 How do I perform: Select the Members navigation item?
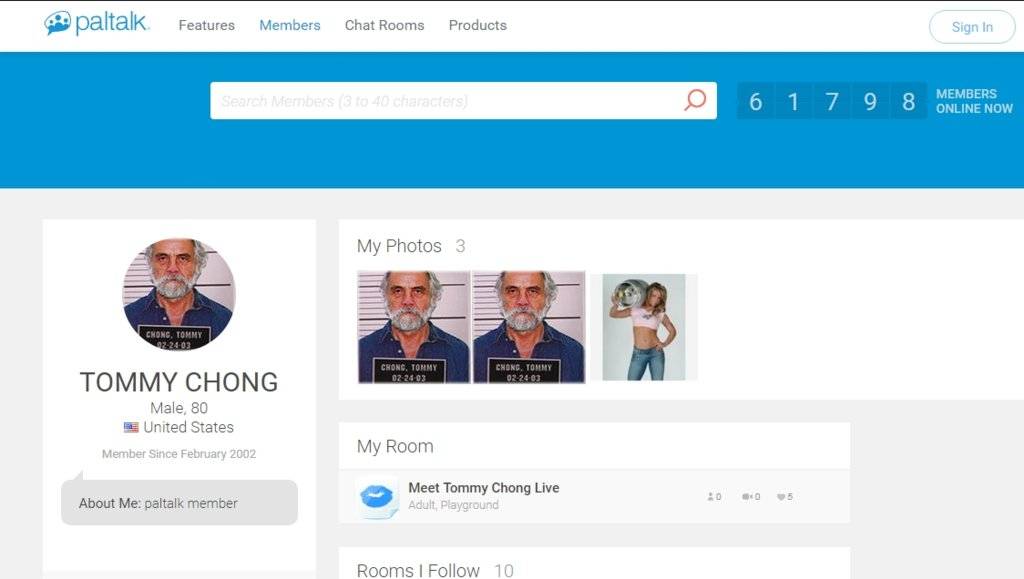click(289, 25)
